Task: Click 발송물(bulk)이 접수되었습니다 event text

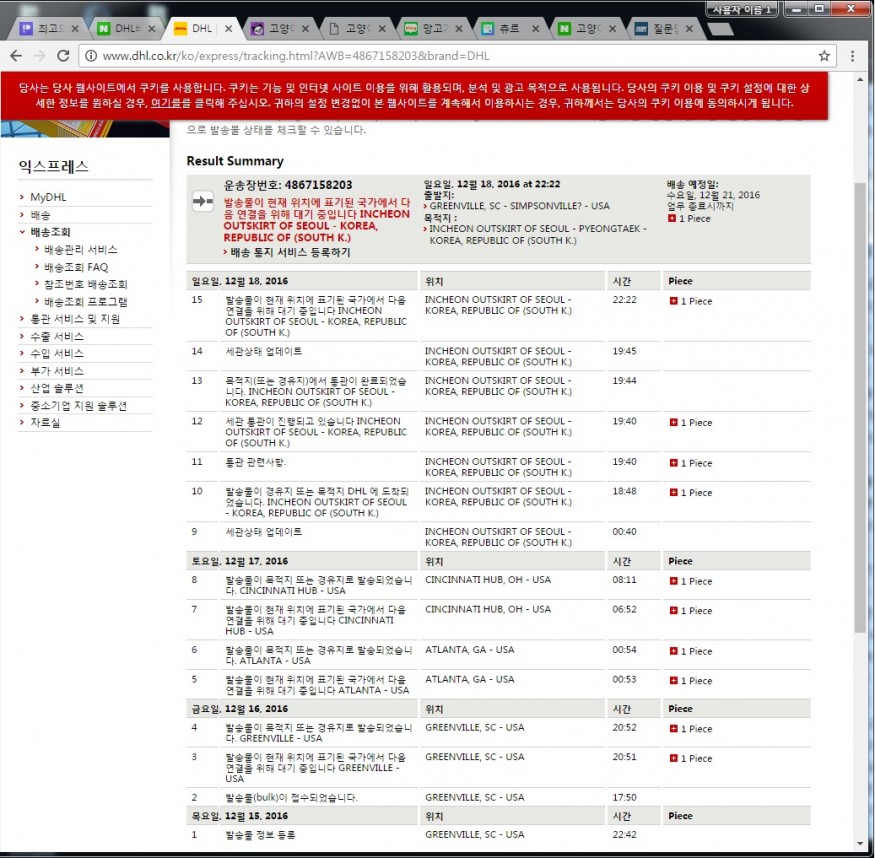Action: pos(291,797)
